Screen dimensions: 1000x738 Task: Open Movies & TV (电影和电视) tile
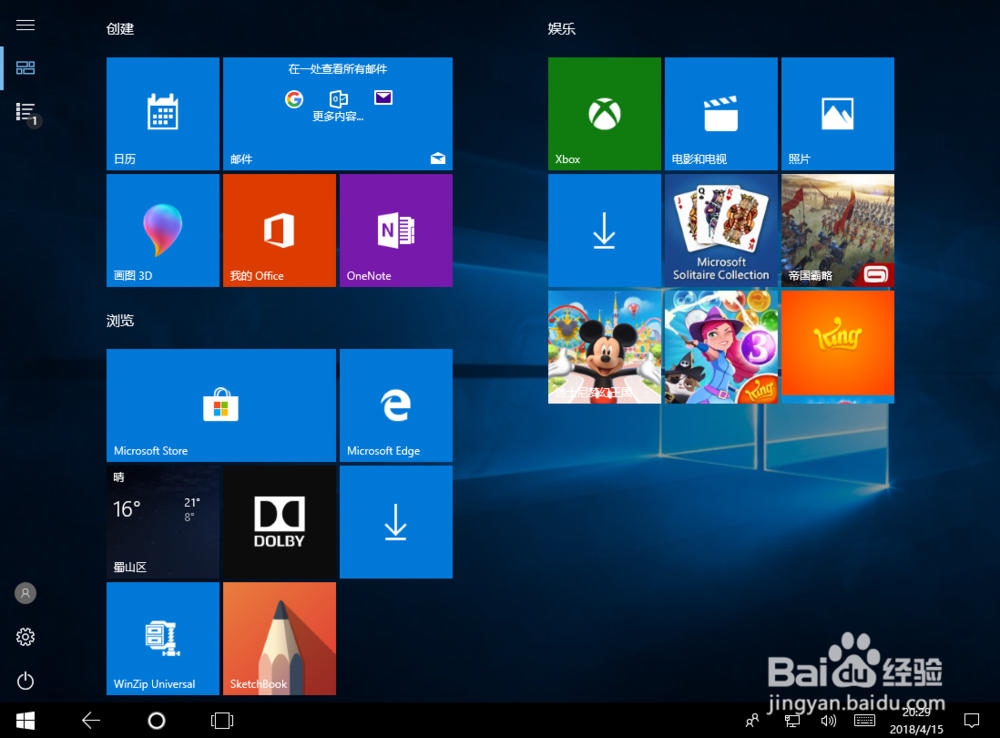[x=721, y=114]
